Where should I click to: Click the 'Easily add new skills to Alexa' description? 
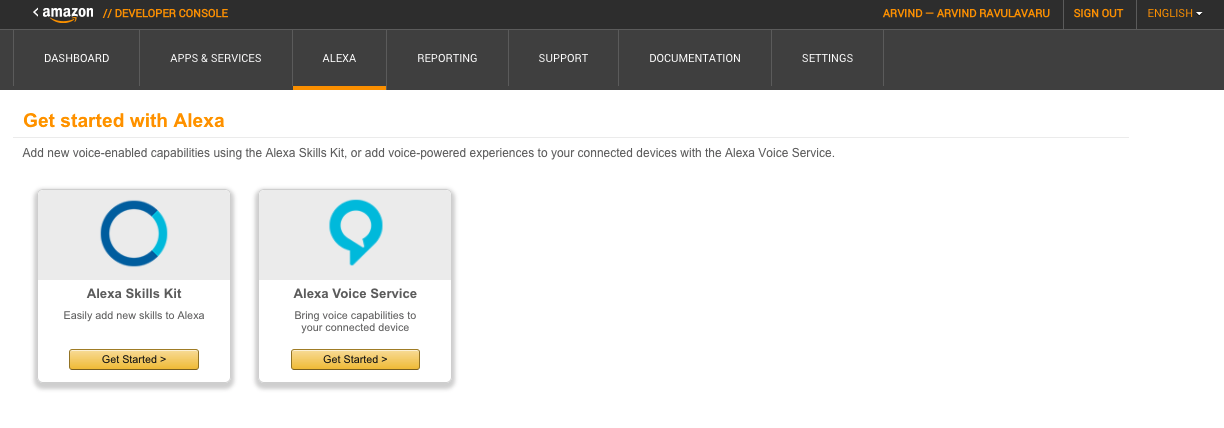click(x=134, y=316)
